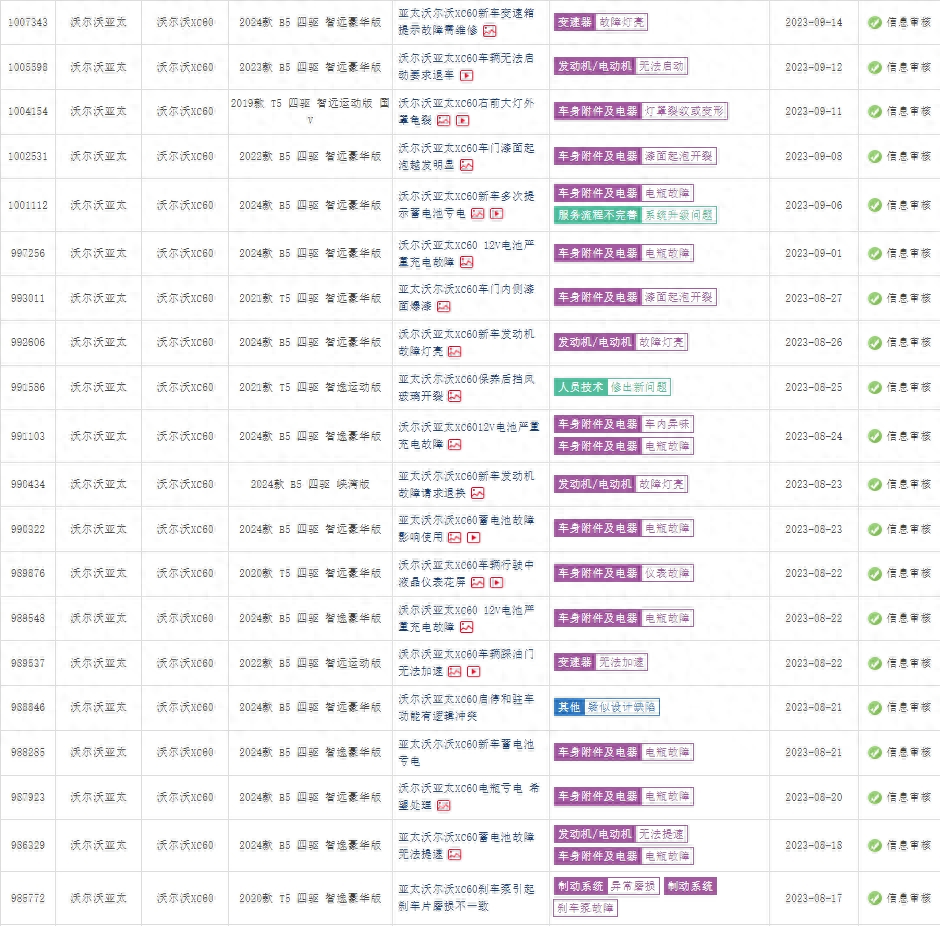Click 刹车泵故障 tag in row 985772
The width and height of the screenshot is (940, 926).
point(585,908)
